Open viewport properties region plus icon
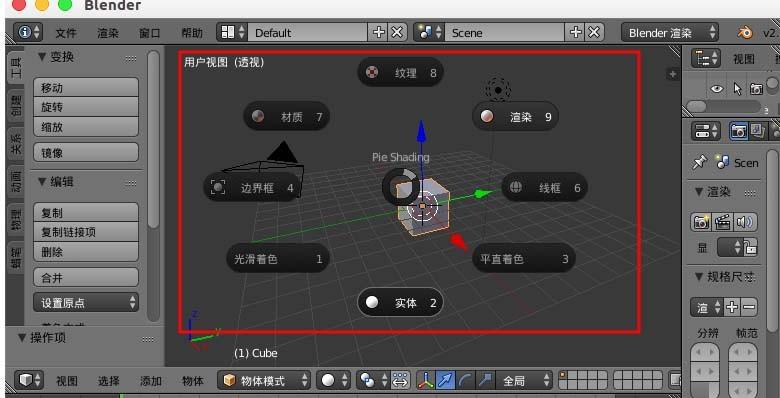The height and width of the screenshot is (398, 780). (673, 74)
